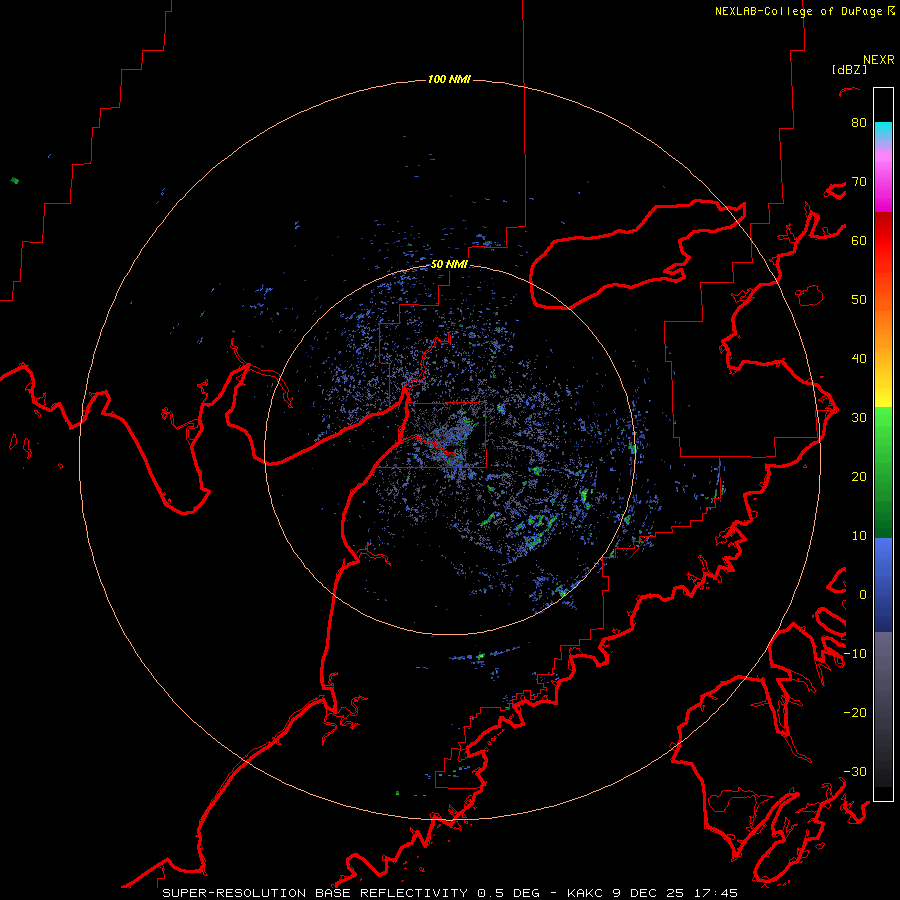Screen dimensions: 900x900
Task: Click the 100 NMI range ring label
Action: [x=449, y=79]
